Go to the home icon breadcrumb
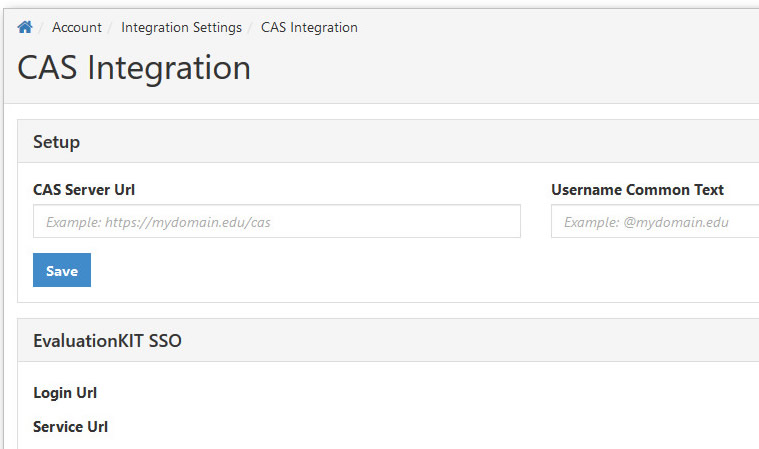Screen dimensions: 759x449 click(x=25, y=27)
